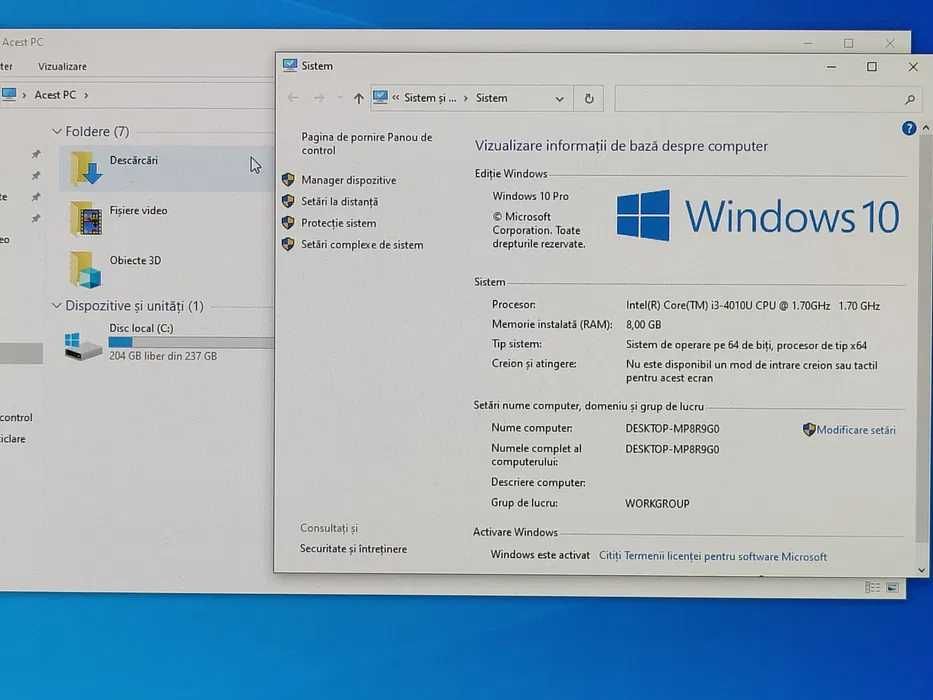The height and width of the screenshot is (700, 933).
Task: Maximize the Sistem window
Action: [x=872, y=67]
